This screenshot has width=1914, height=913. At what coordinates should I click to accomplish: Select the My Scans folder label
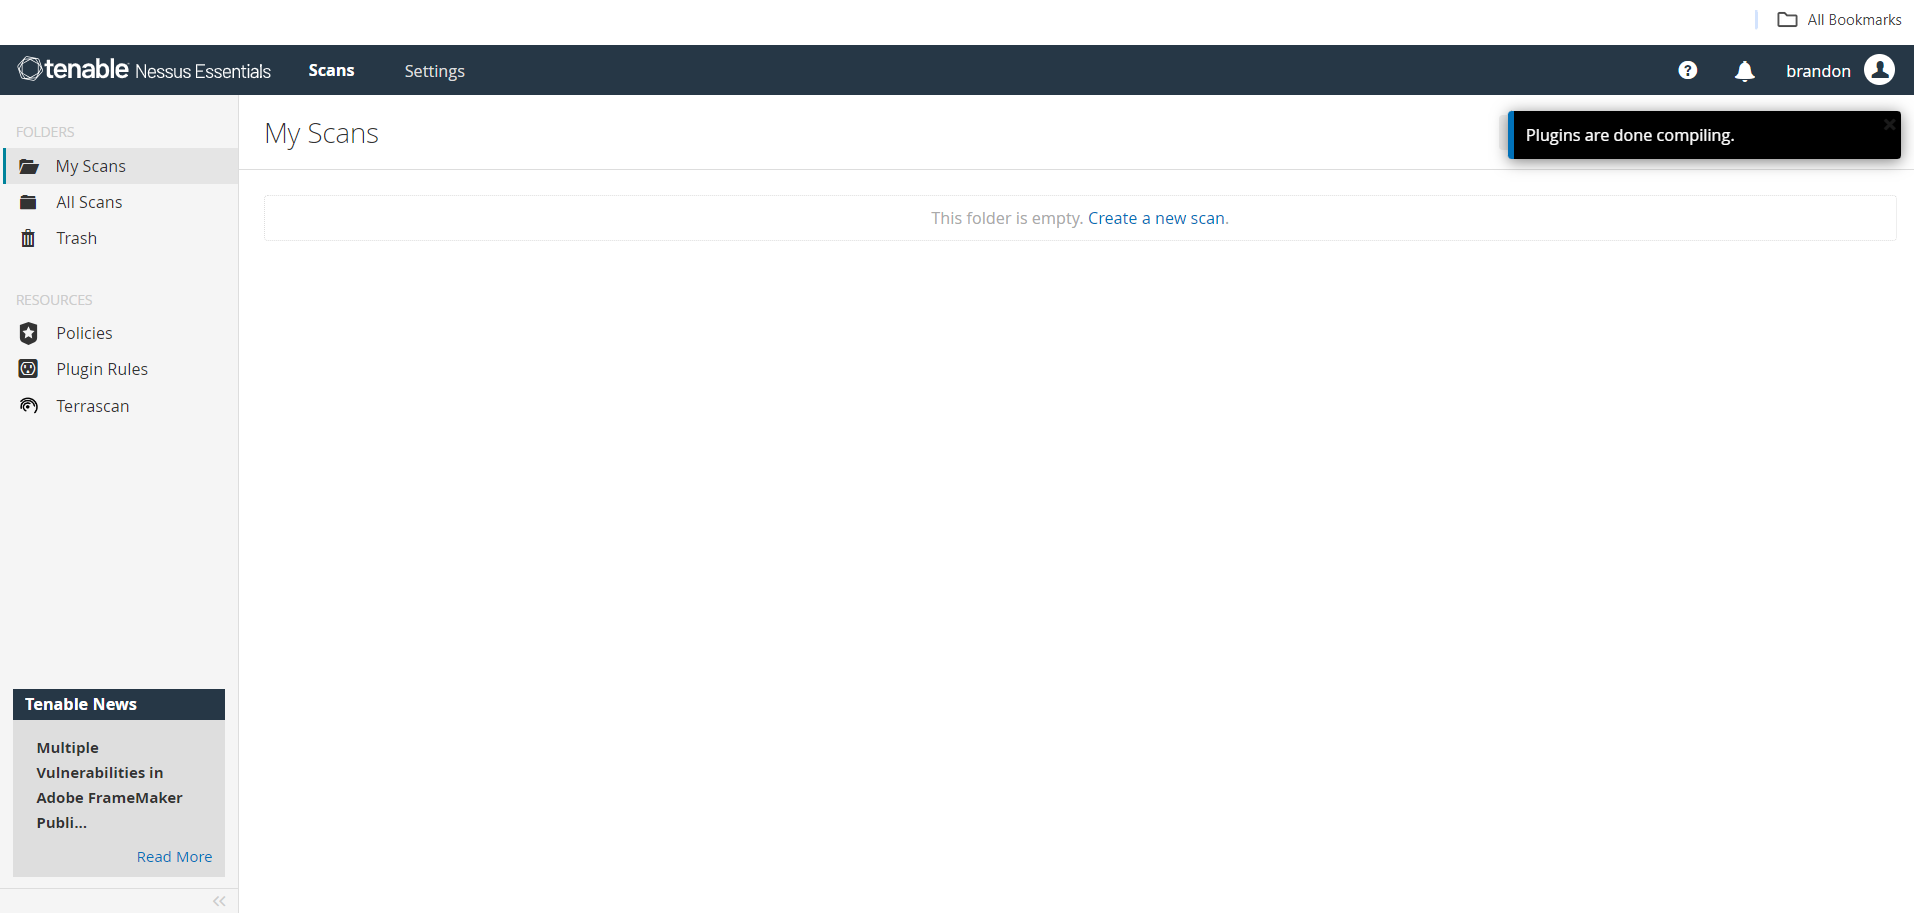tap(91, 166)
